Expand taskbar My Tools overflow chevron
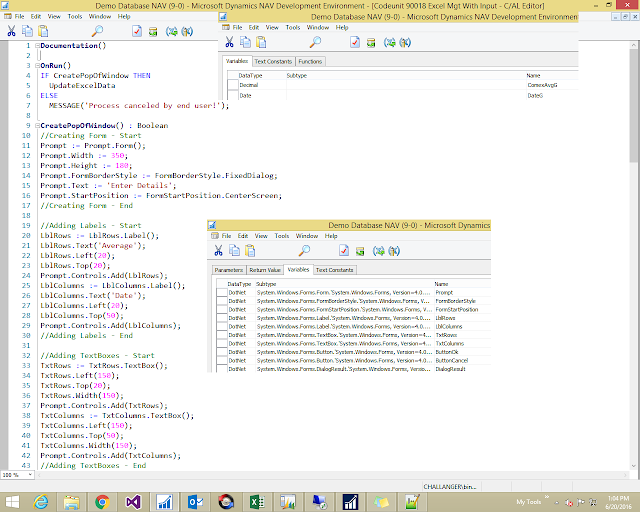Viewport: 640px width, 512px height. [x=547, y=498]
